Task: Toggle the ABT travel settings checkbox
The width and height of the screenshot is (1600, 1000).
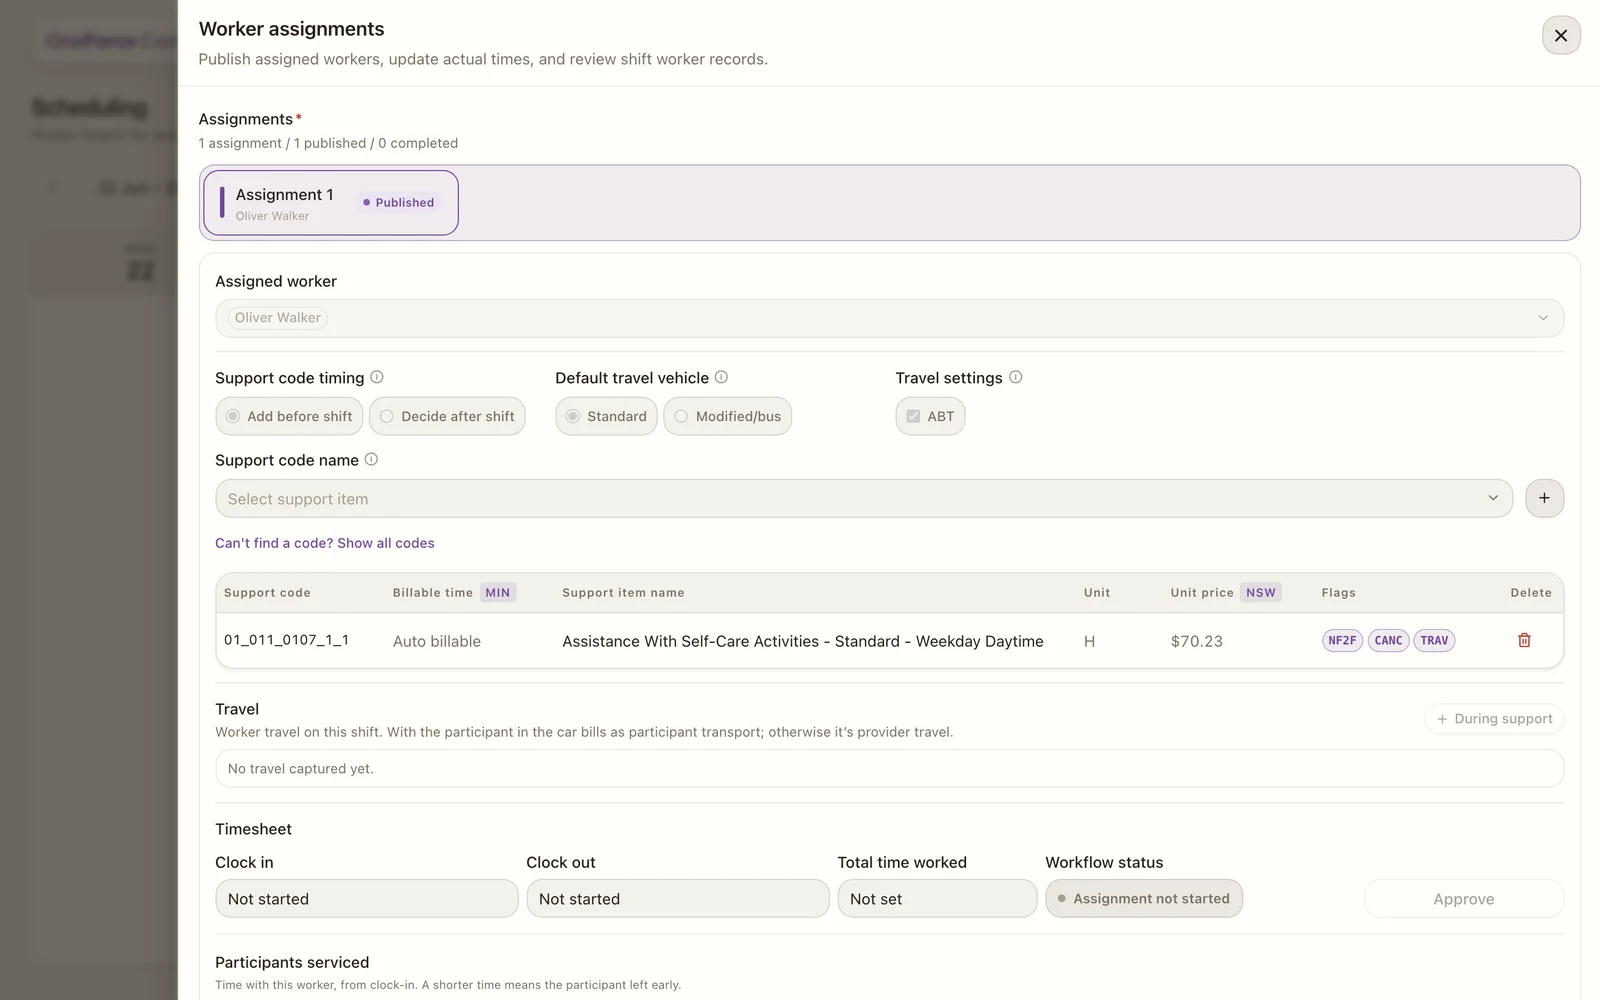Action: point(930,416)
